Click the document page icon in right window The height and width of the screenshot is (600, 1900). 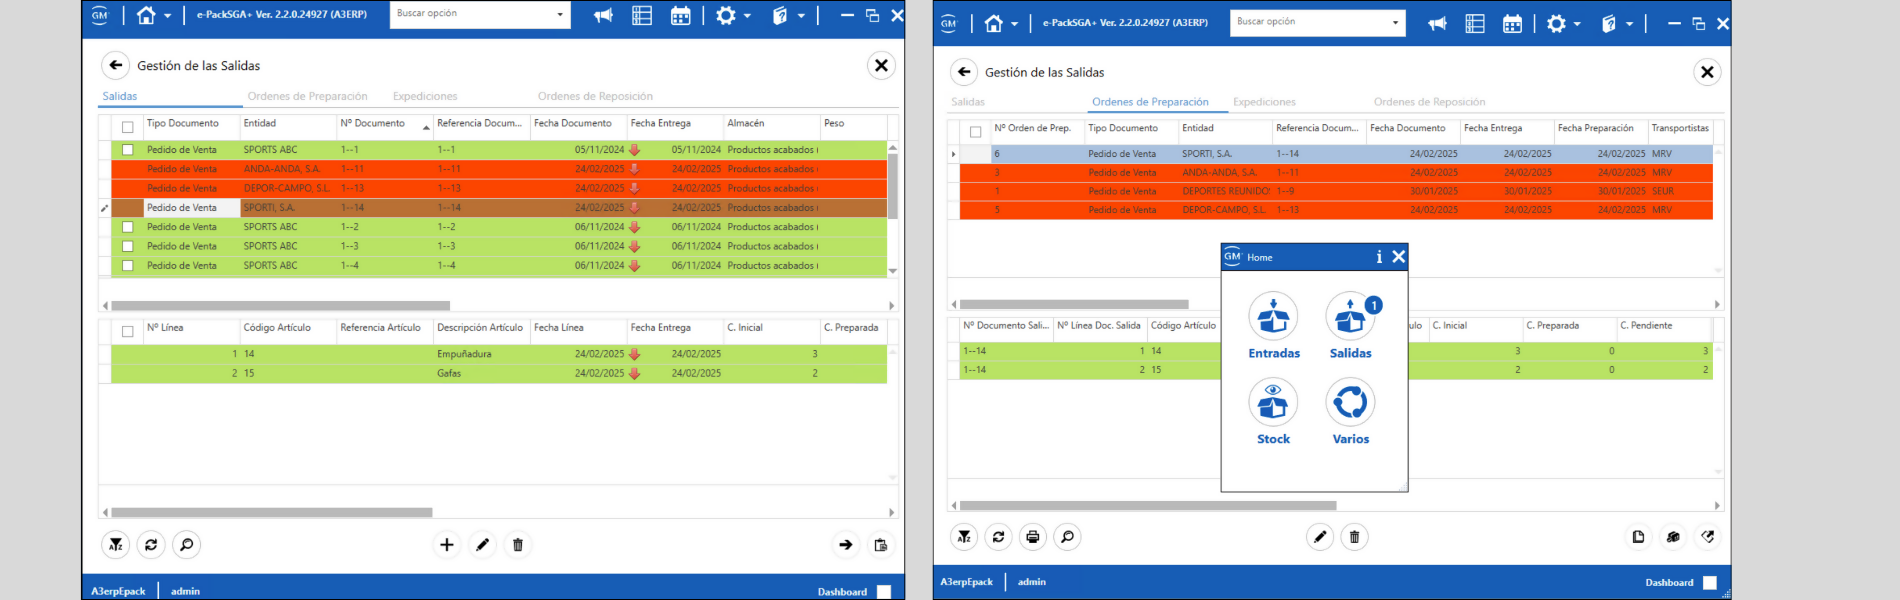[x=1638, y=537]
